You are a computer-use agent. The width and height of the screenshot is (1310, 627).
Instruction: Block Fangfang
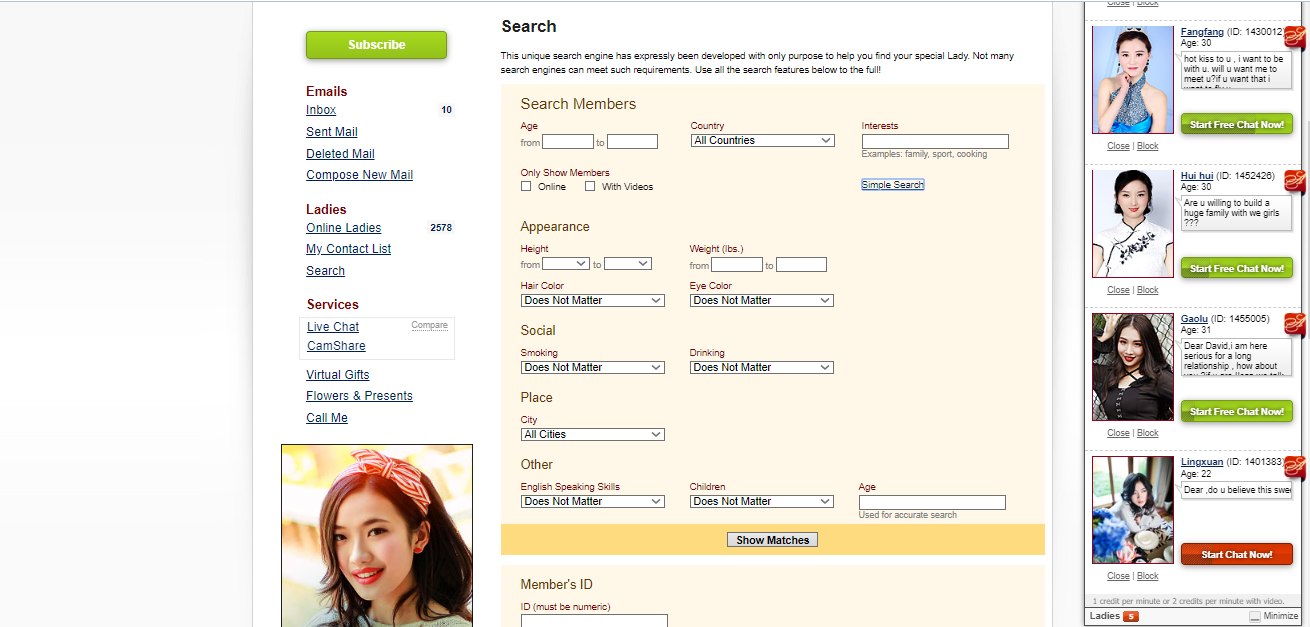1148,146
